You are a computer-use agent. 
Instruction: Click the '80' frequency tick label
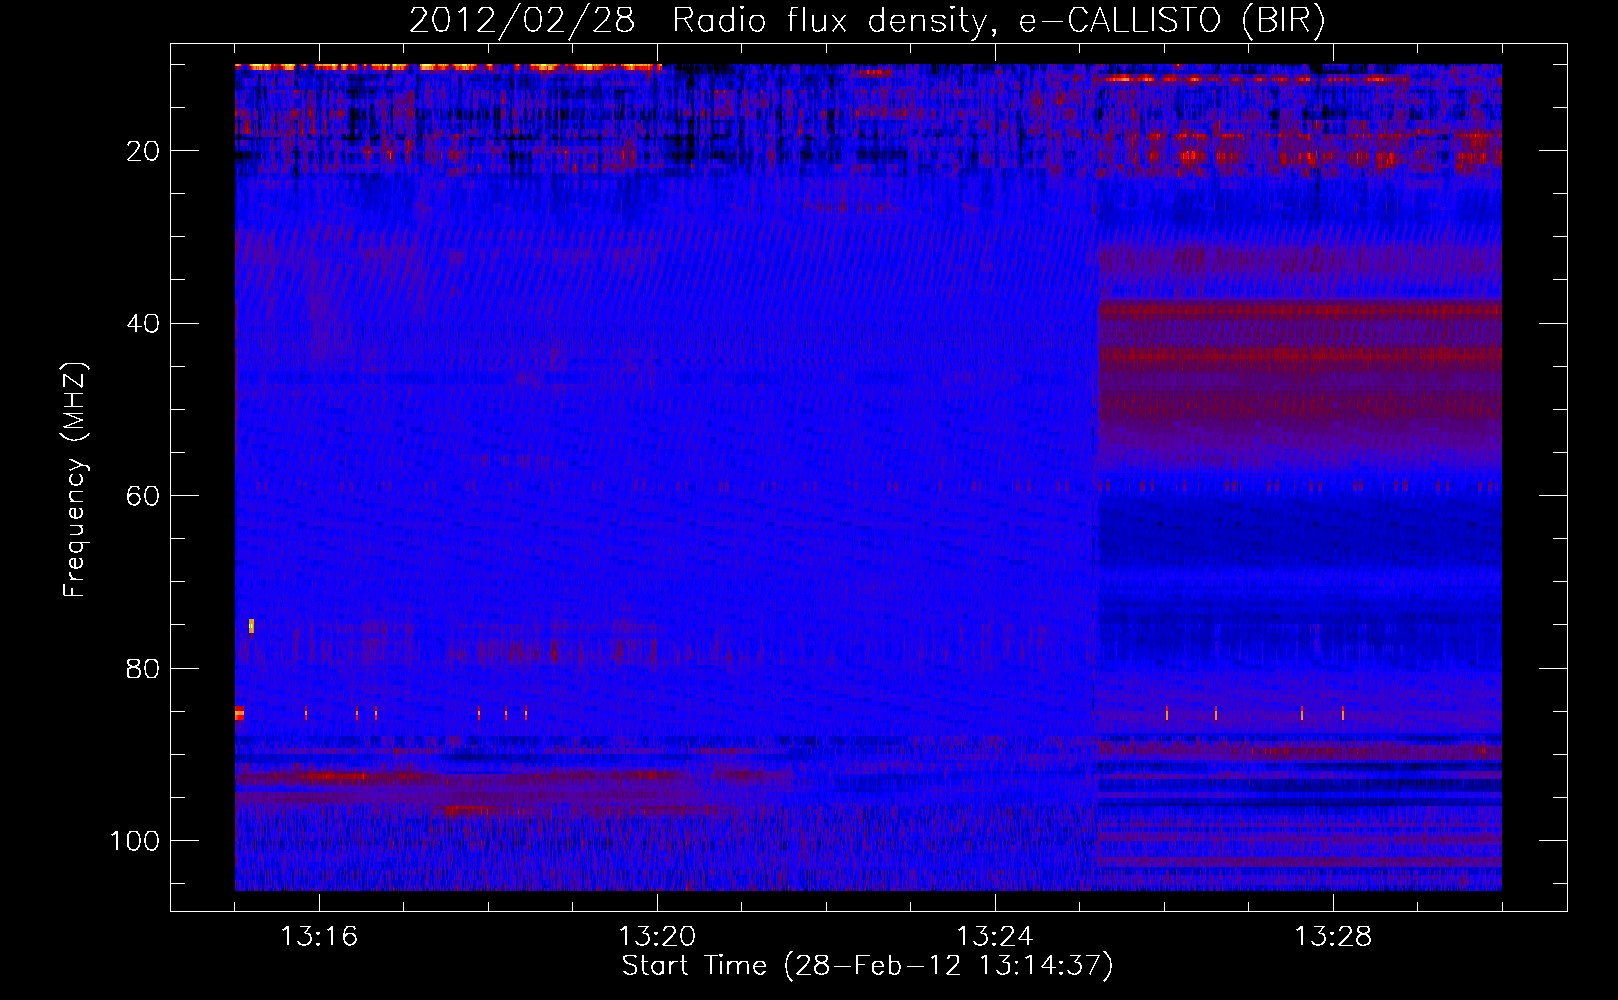point(144,668)
